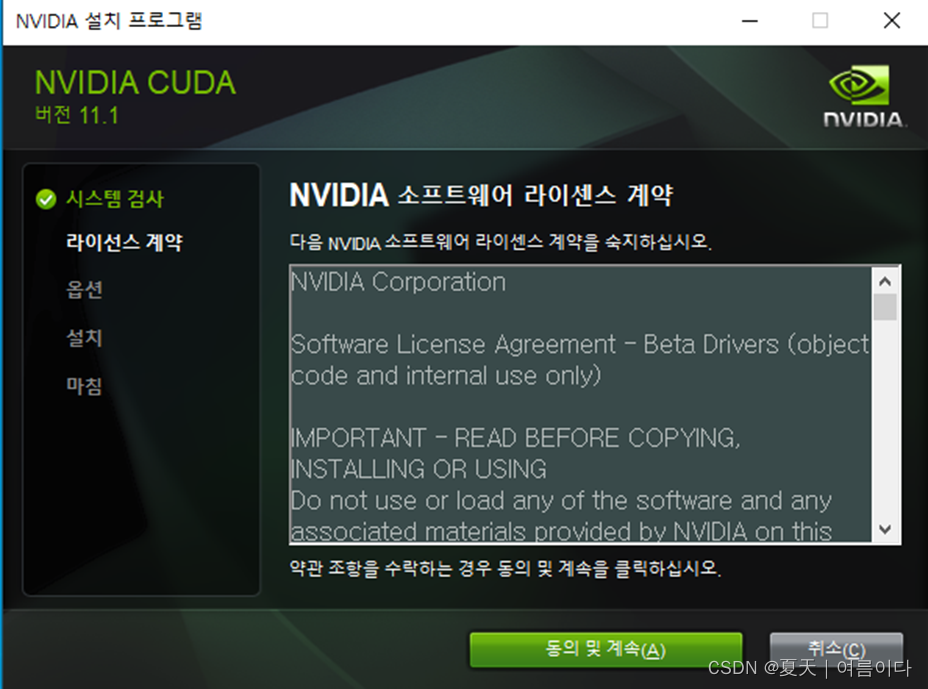Click the NVIDIA 설치 프로그램 window title
The width and height of the screenshot is (928, 689).
point(109,21)
